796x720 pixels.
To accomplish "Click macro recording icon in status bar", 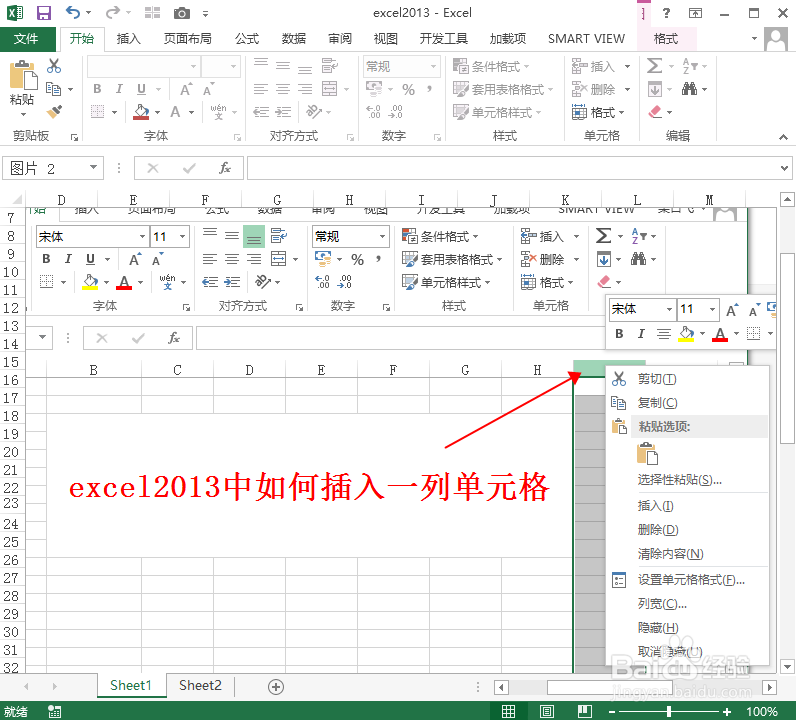I will [x=54, y=712].
